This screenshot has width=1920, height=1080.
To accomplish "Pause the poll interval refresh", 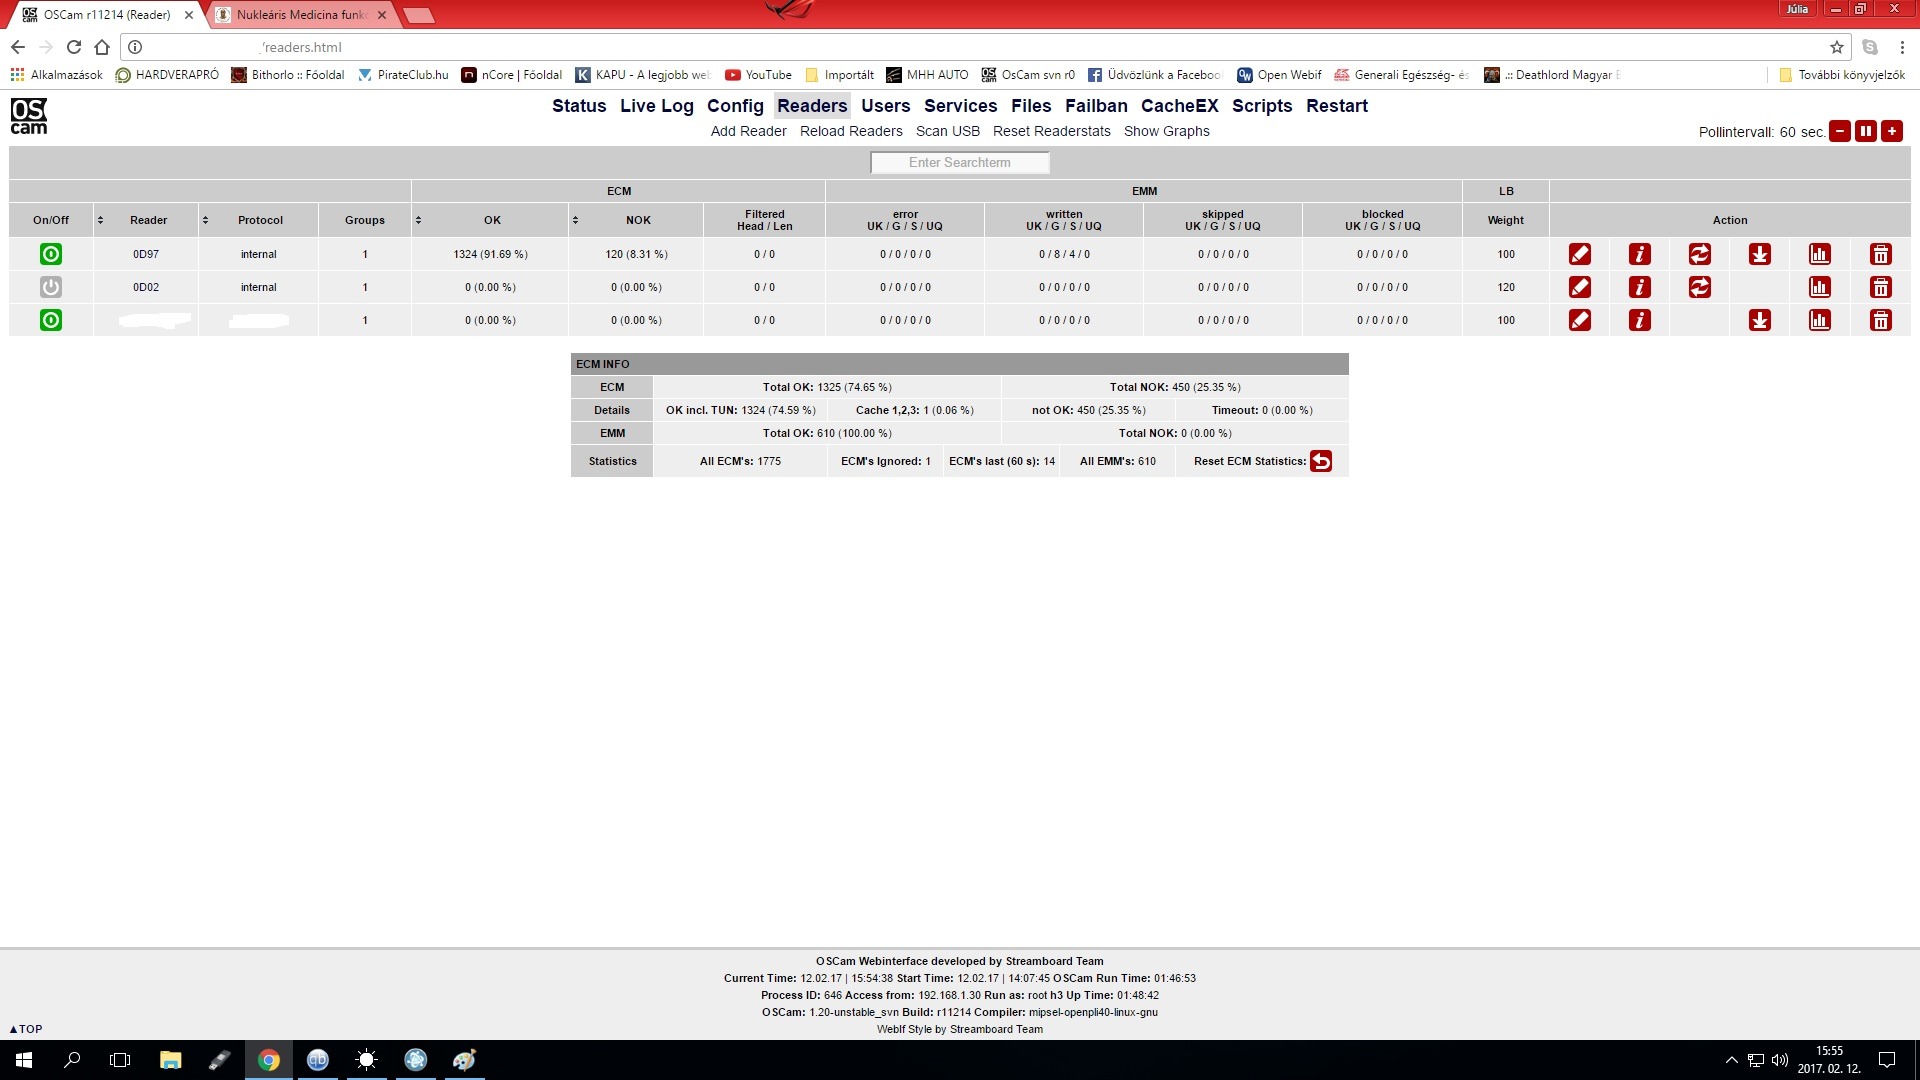I will point(1866,131).
